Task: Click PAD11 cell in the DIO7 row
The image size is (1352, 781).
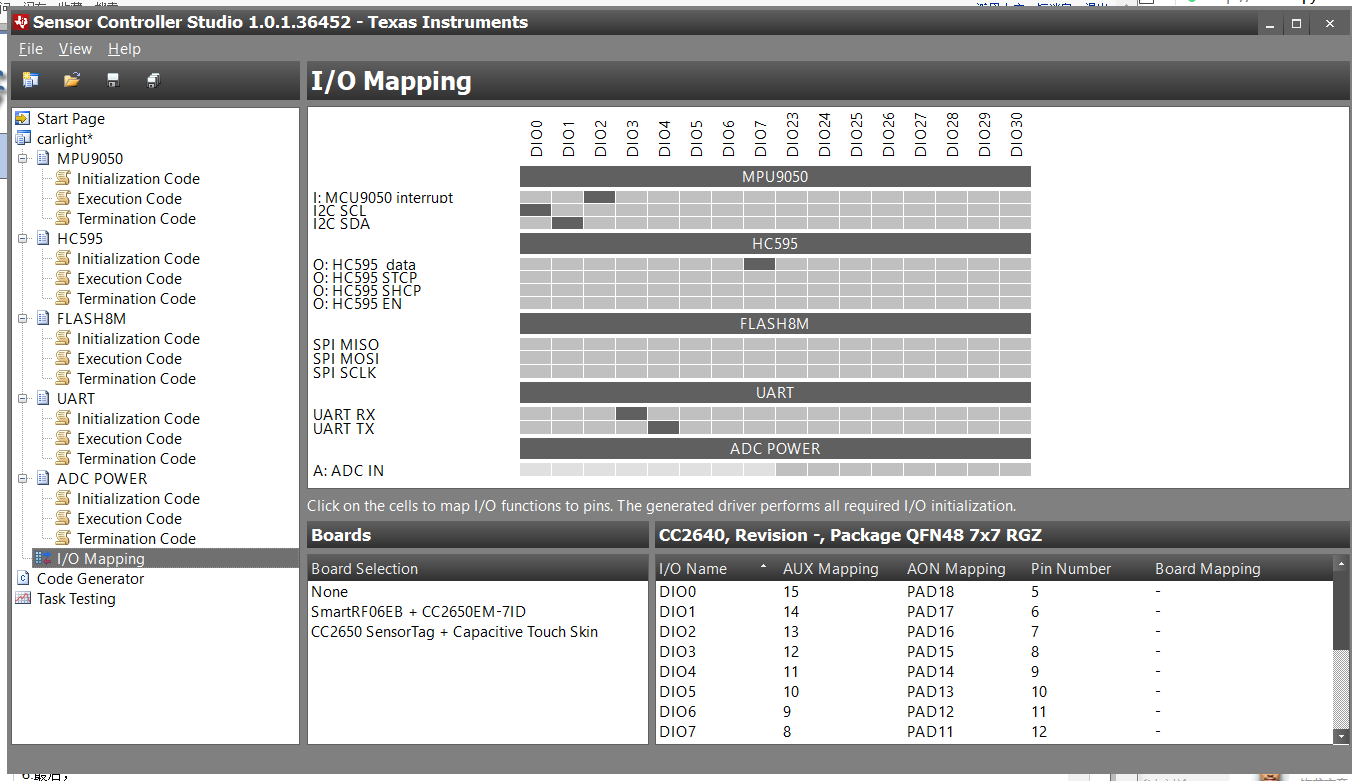Action: point(930,732)
